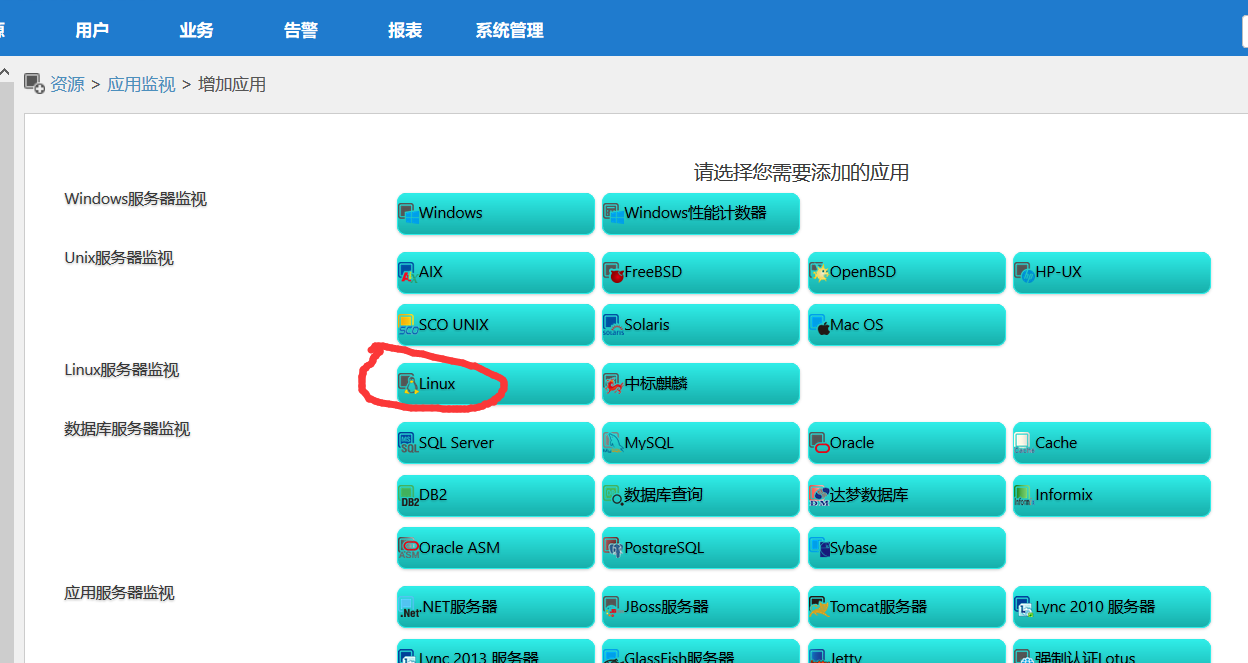Click the Windows服务器监视 category label
Viewport: 1248px width, 663px height.
136,199
